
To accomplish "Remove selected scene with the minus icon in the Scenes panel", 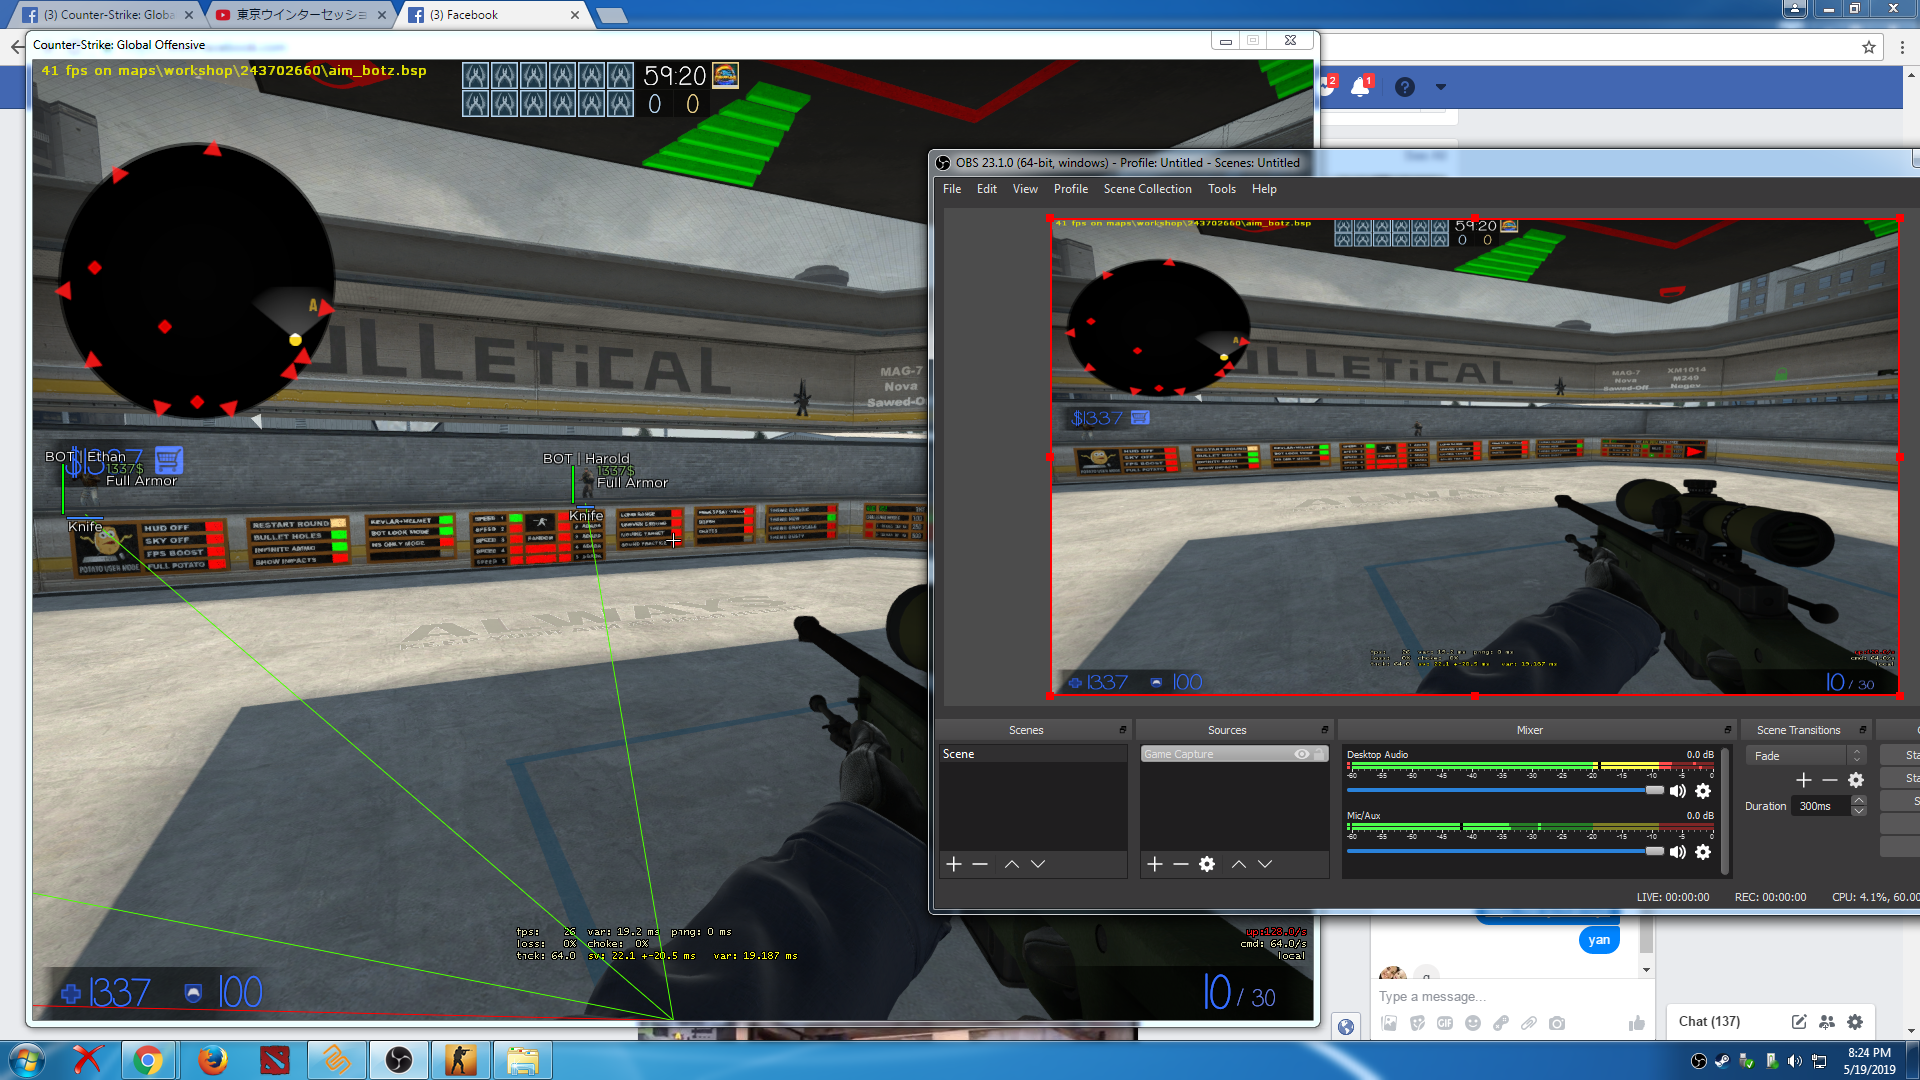I will coord(980,864).
